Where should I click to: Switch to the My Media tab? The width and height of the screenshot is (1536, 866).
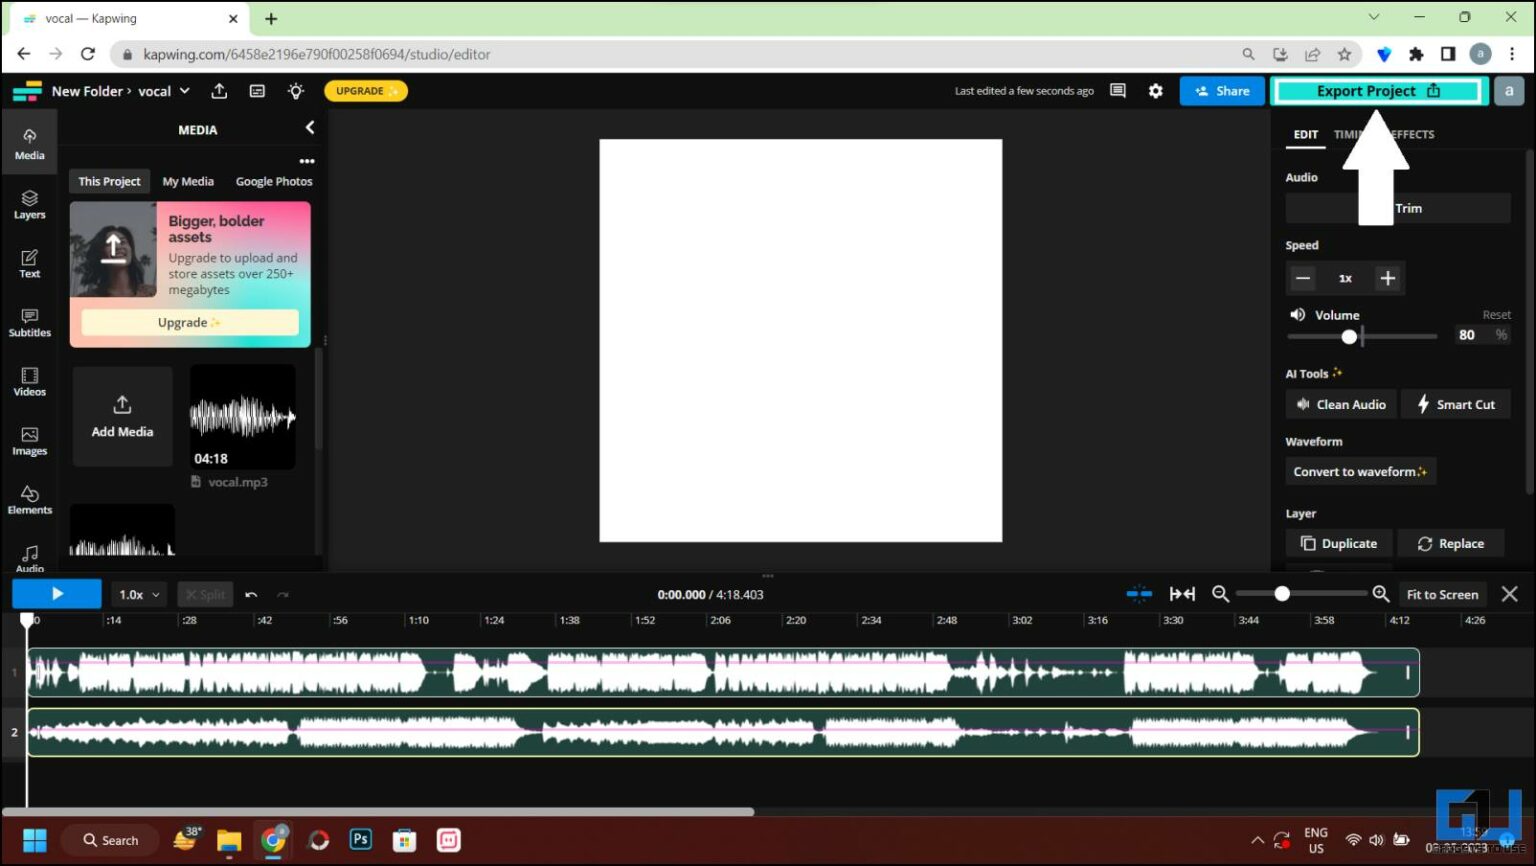[x=188, y=181]
